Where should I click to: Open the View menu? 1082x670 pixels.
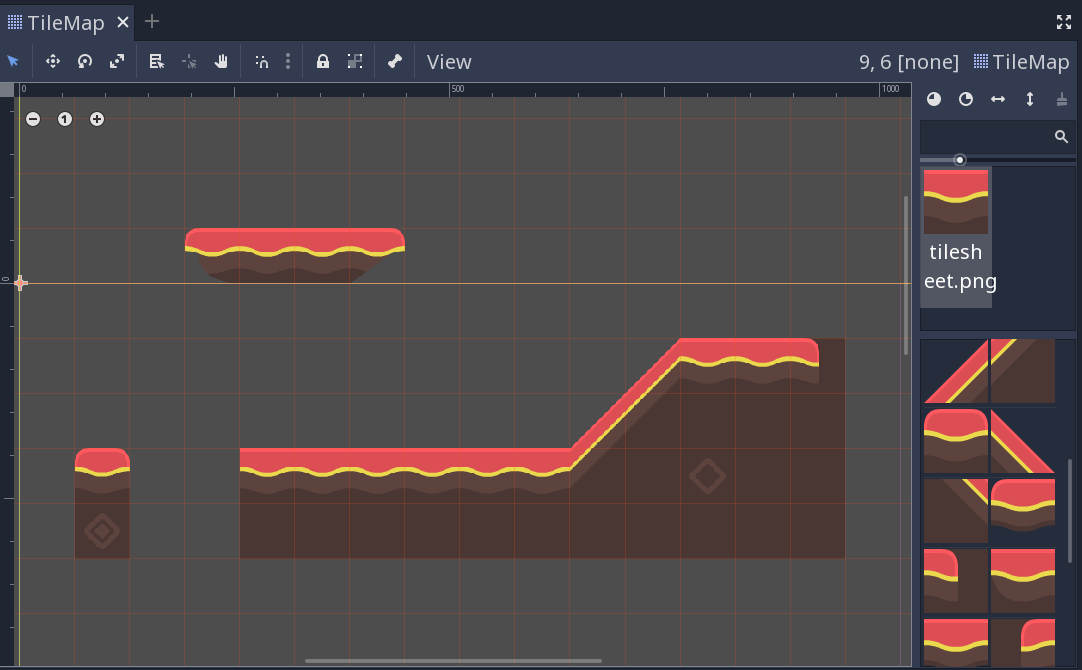[x=449, y=62]
